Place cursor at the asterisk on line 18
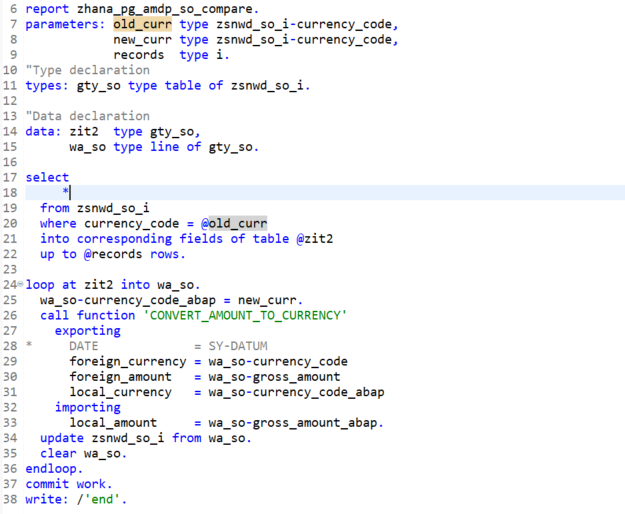Viewport: 625px width, 514px height. [65, 192]
